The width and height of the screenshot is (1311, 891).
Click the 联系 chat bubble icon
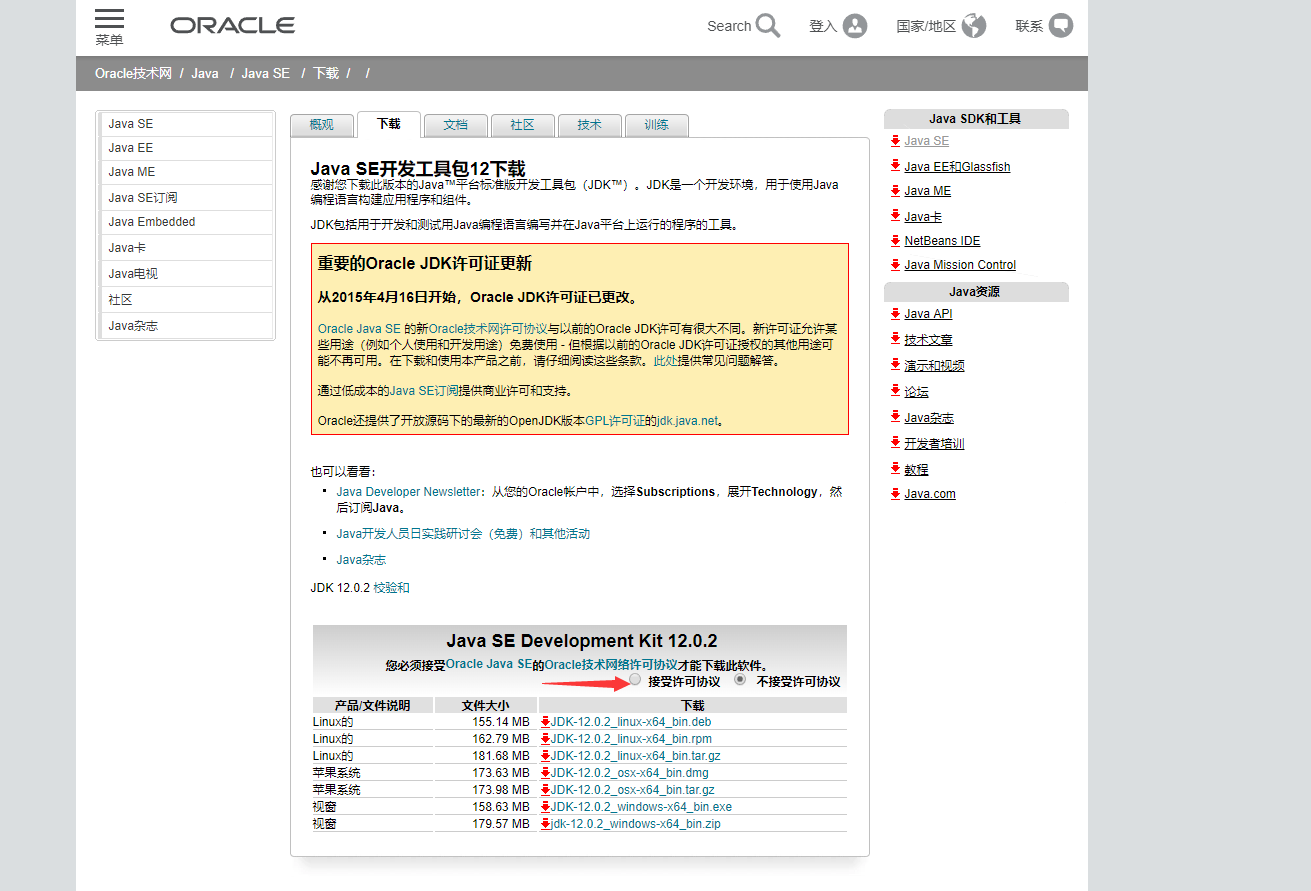click(1061, 26)
